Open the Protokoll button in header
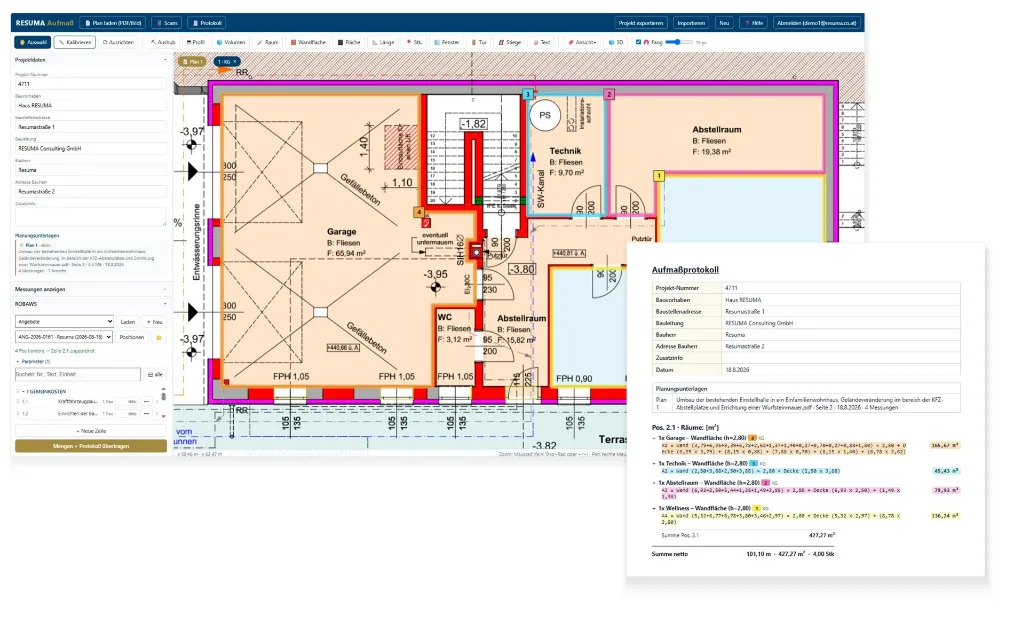 (x=207, y=23)
